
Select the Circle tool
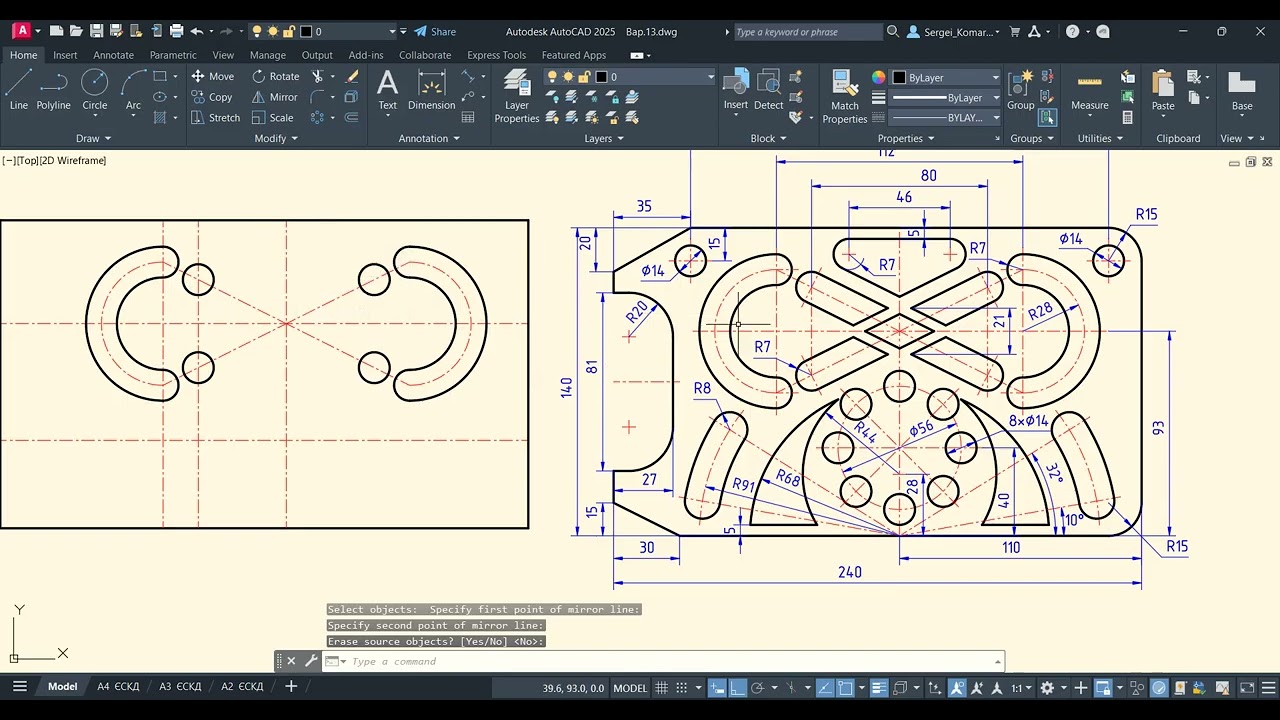point(95,89)
